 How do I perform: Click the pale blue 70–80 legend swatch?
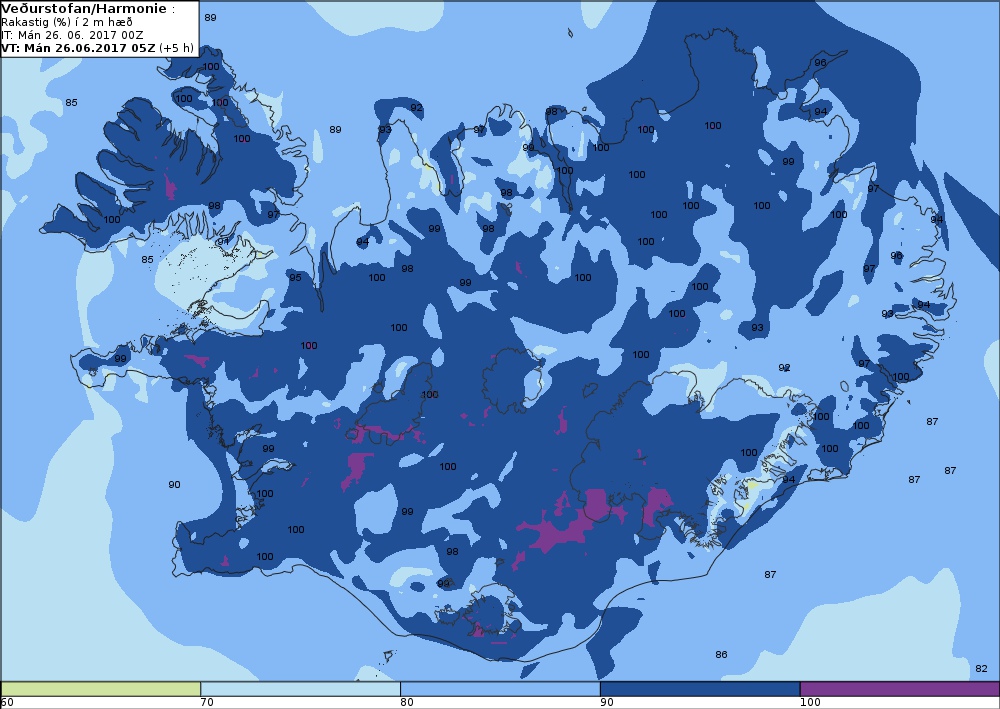click(x=300, y=689)
